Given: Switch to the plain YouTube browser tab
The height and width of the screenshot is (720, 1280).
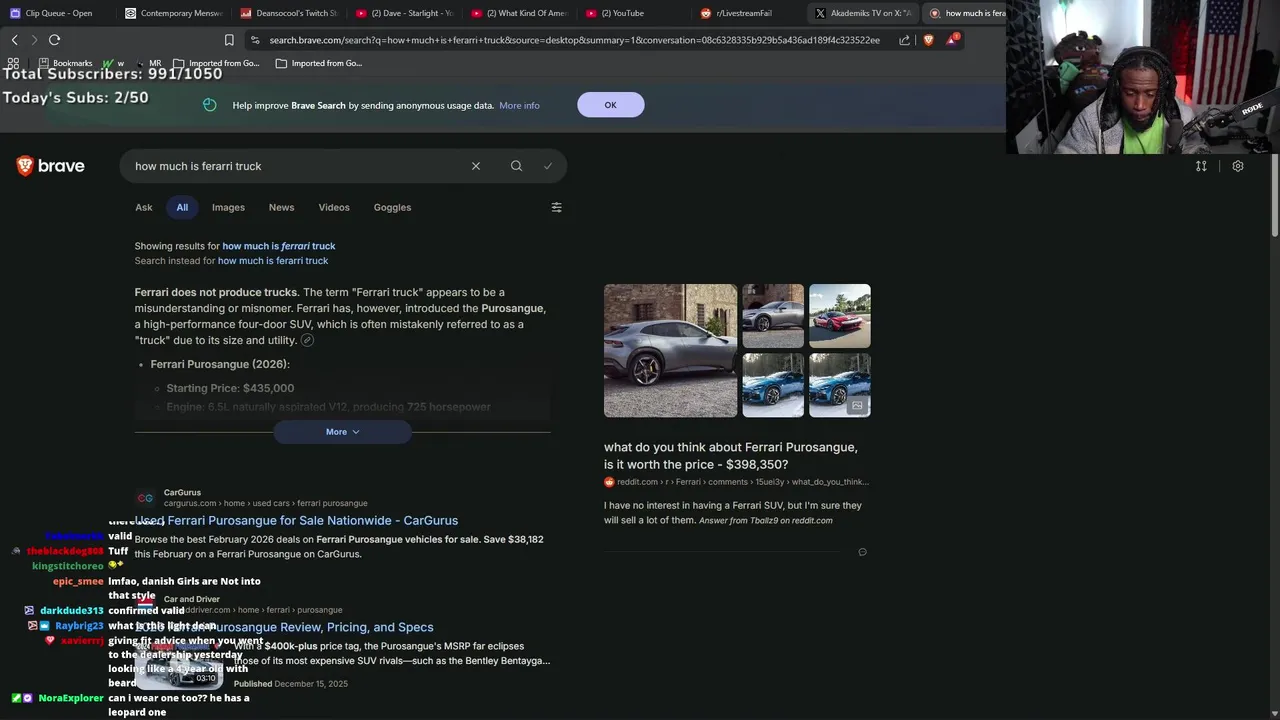Looking at the screenshot, I should coord(633,13).
